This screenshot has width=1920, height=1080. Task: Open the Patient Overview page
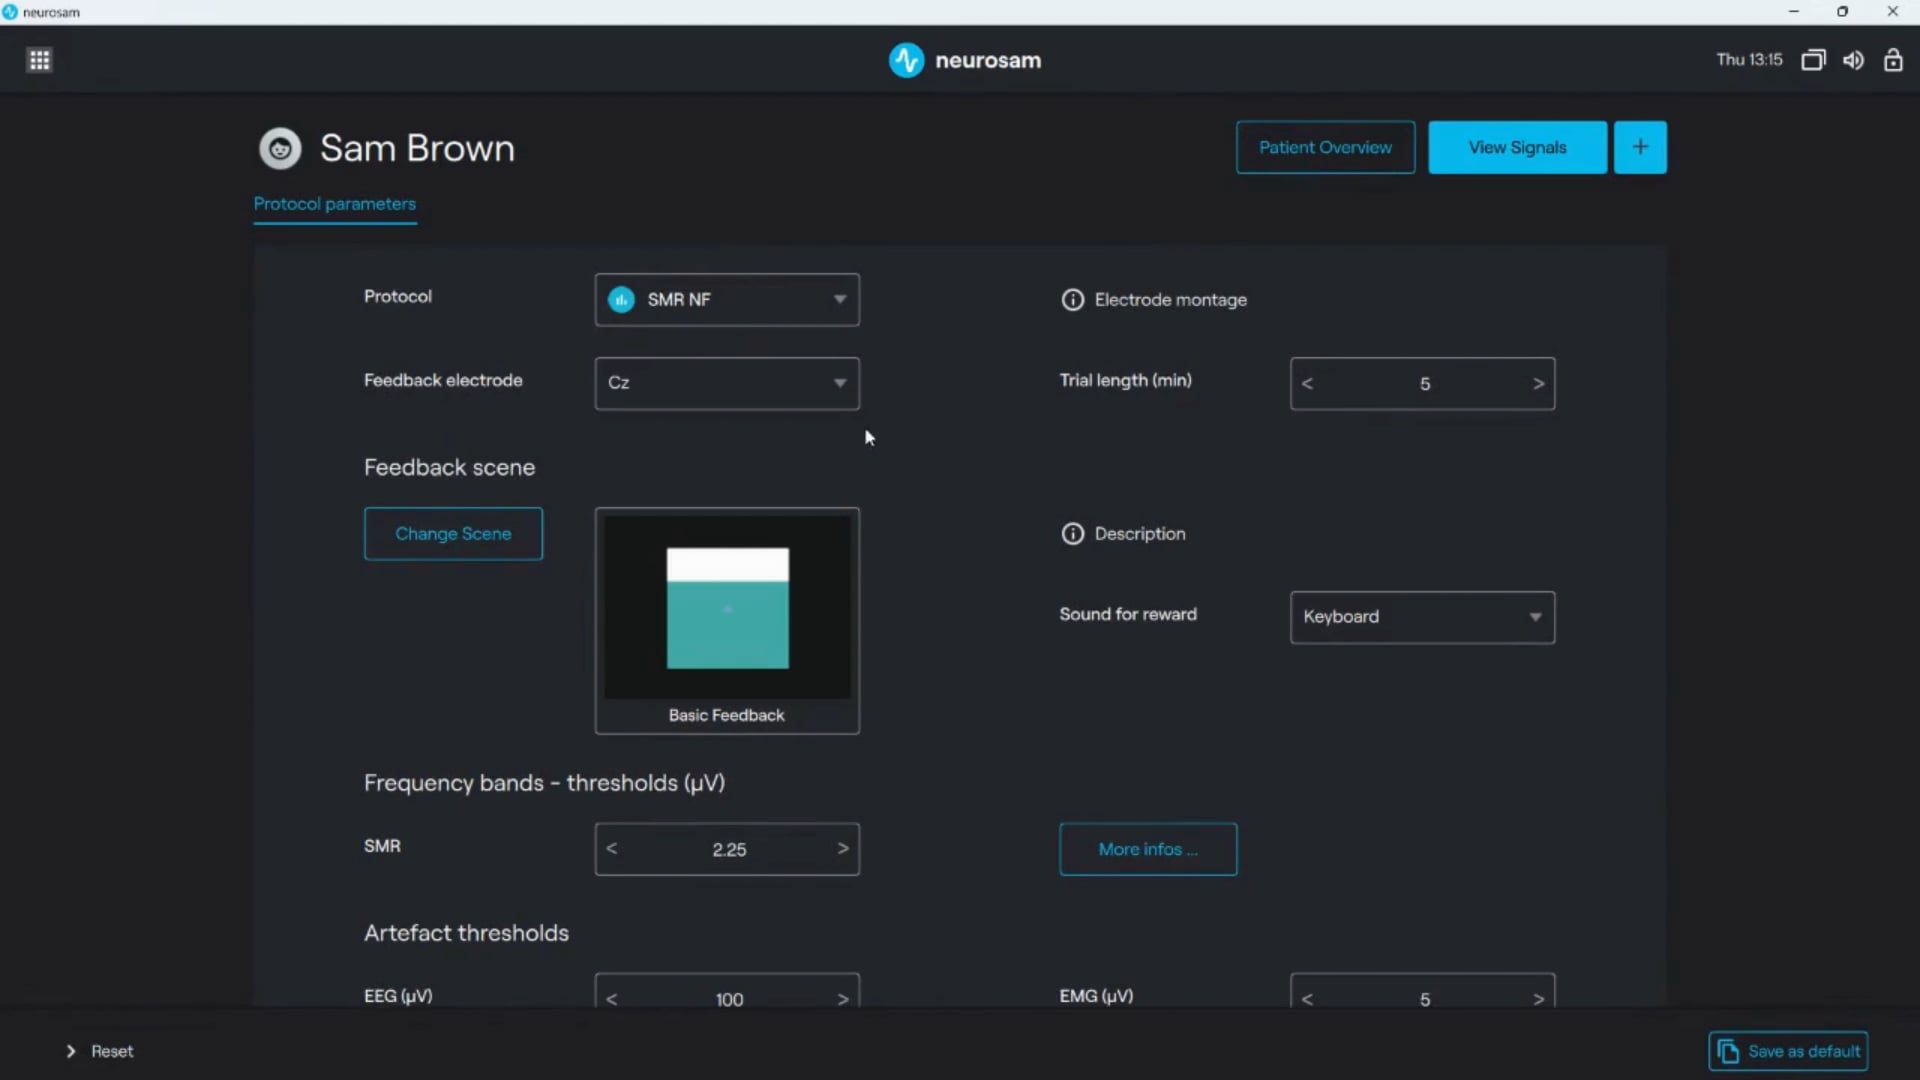(1325, 147)
